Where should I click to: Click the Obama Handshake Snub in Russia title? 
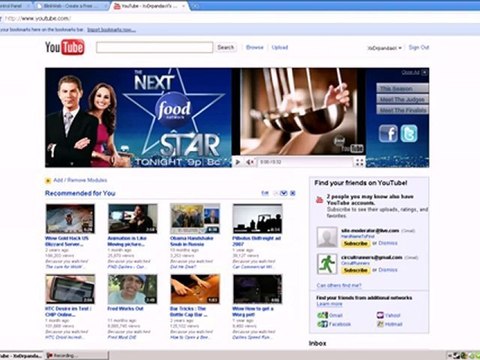coord(191,241)
